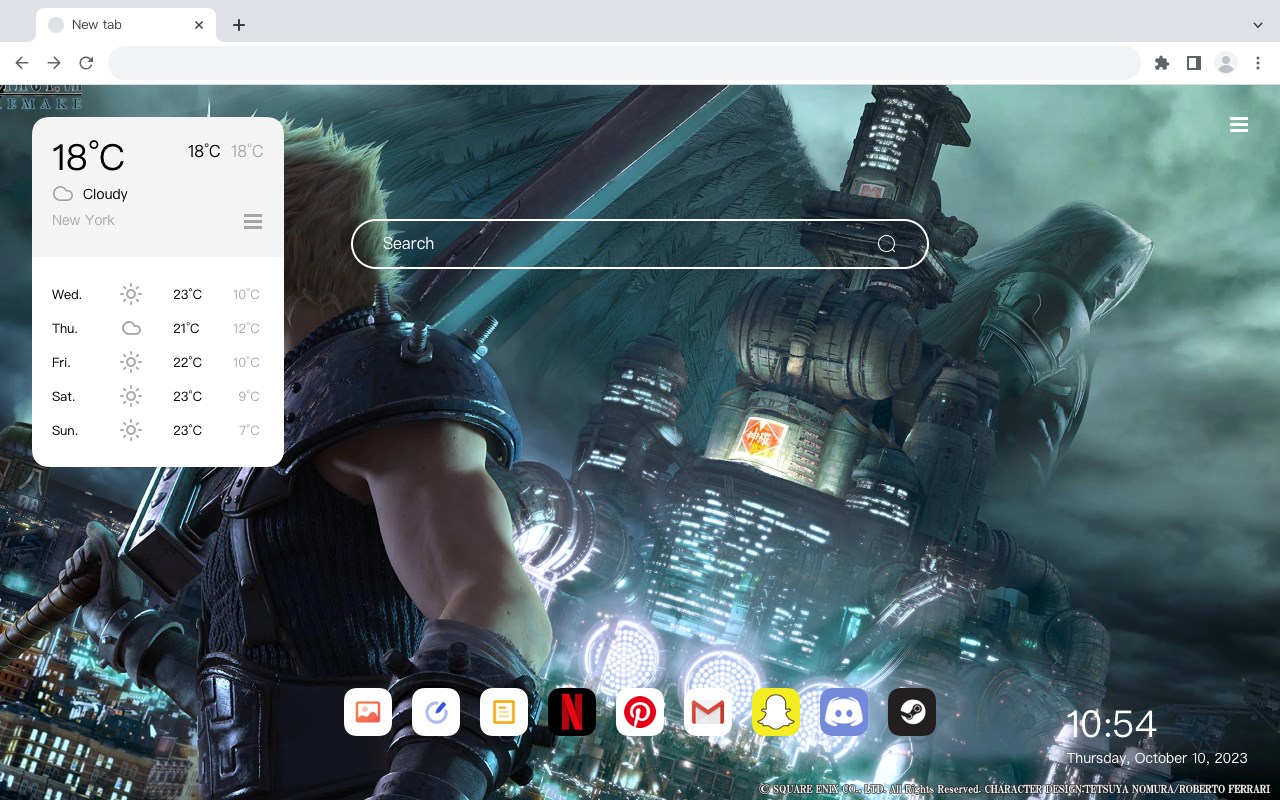Click the large 18°C current temperature
This screenshot has width=1280, height=800.
pos(88,157)
